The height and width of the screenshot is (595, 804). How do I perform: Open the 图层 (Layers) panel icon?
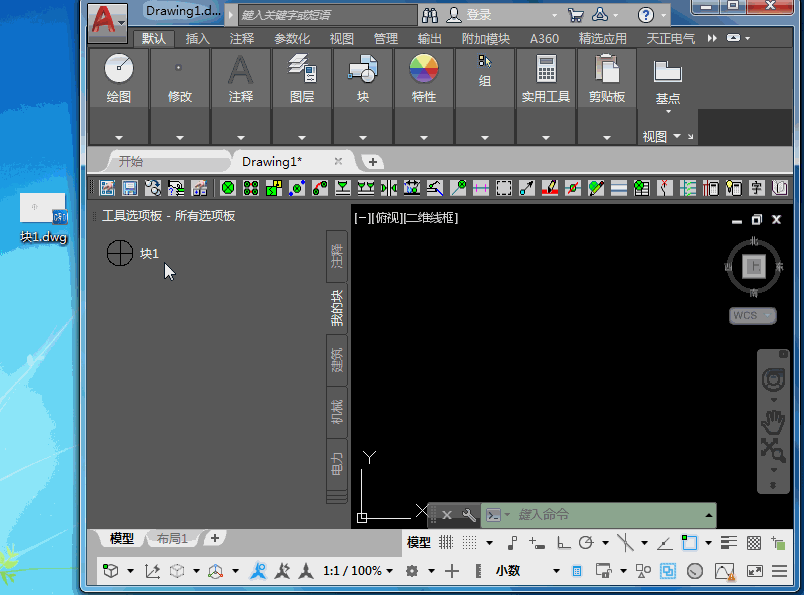[301, 69]
